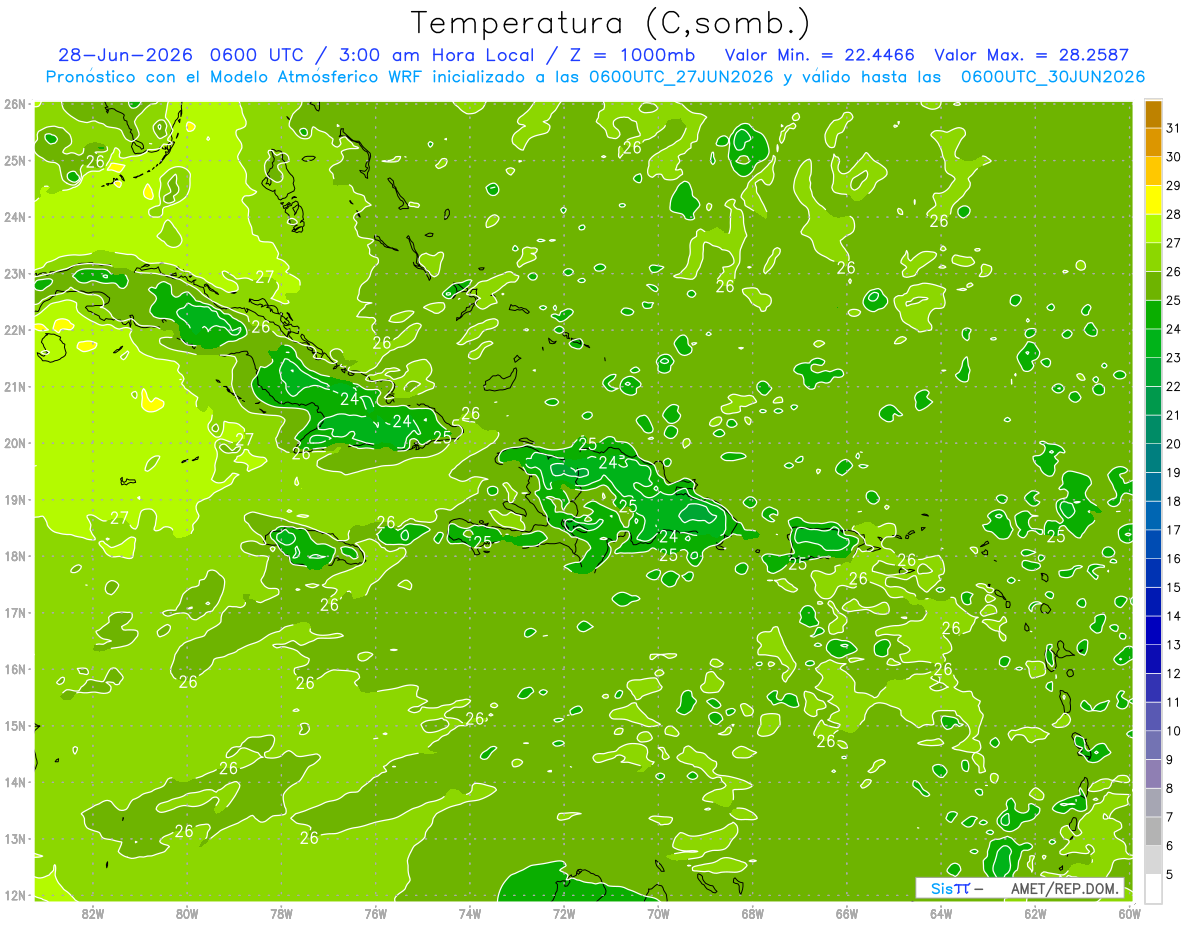Pick the yellow swatch between 28 and 29
1200x927 pixels.
point(1153,200)
